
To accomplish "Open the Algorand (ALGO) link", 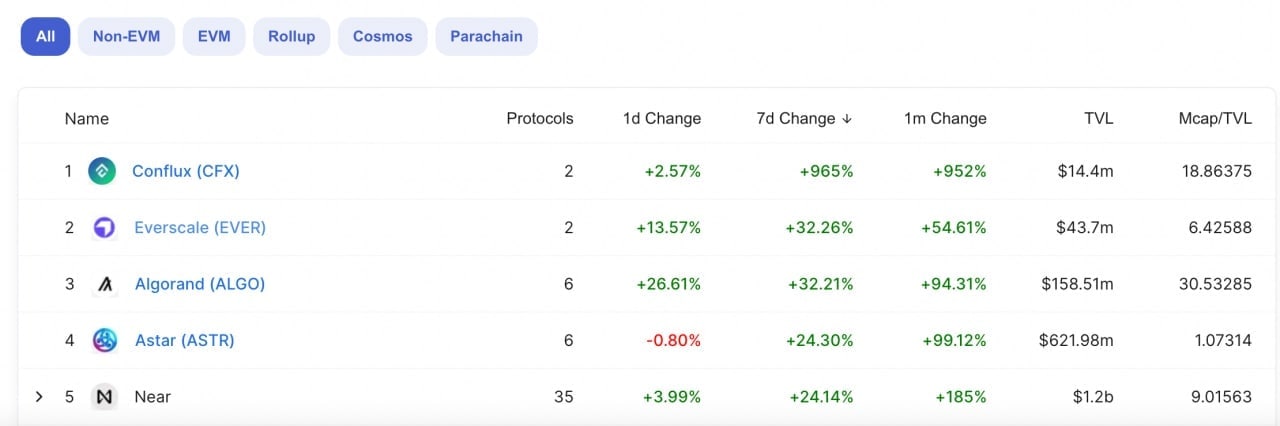I will [200, 284].
